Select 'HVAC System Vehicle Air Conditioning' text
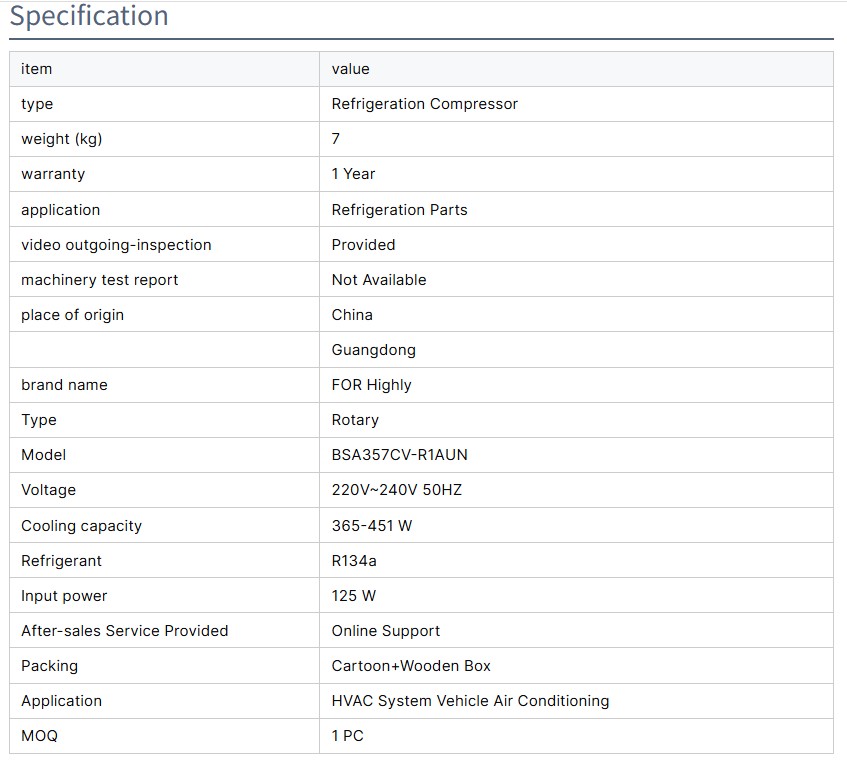Image resolution: width=847 pixels, height=765 pixels. click(x=470, y=701)
